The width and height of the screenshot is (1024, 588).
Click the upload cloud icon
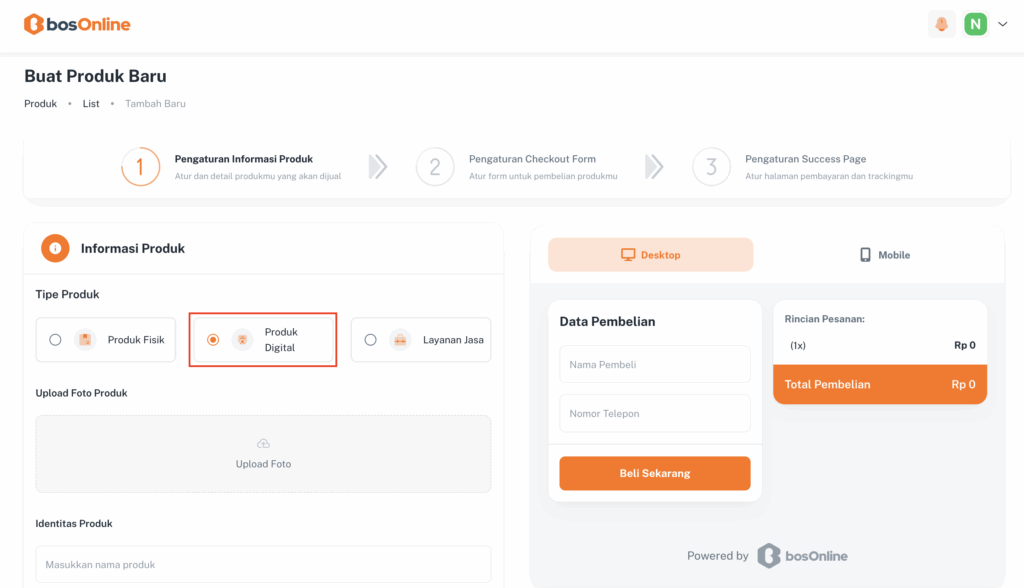coord(263,443)
